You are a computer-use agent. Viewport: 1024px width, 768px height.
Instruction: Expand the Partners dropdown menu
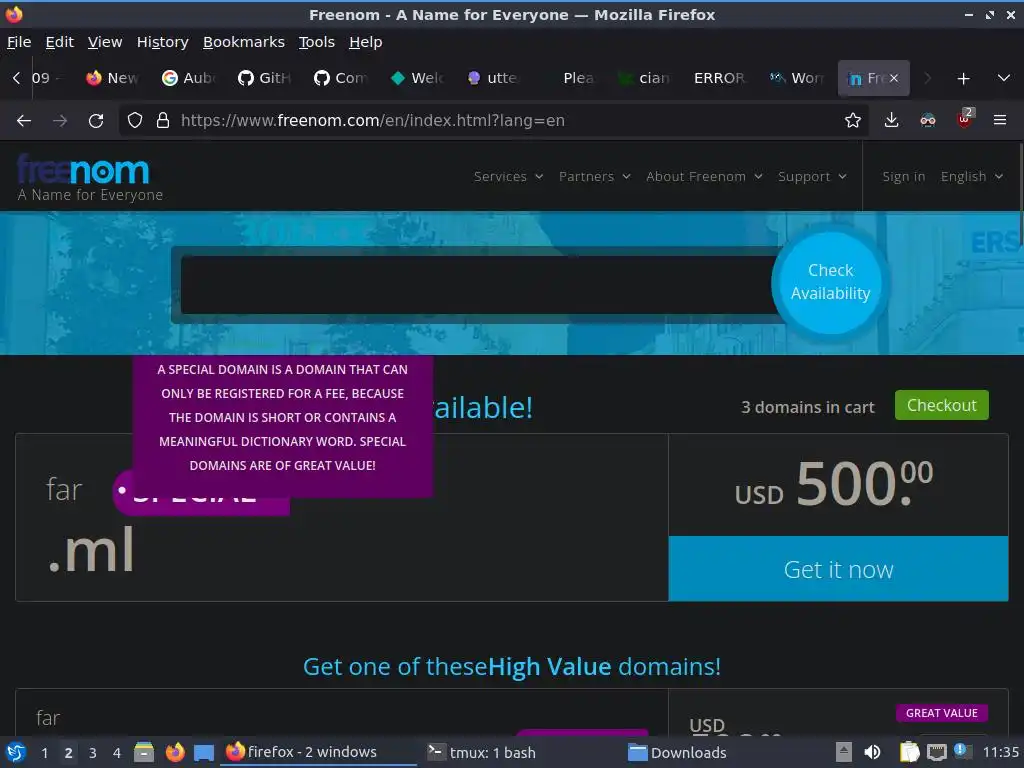pos(594,176)
